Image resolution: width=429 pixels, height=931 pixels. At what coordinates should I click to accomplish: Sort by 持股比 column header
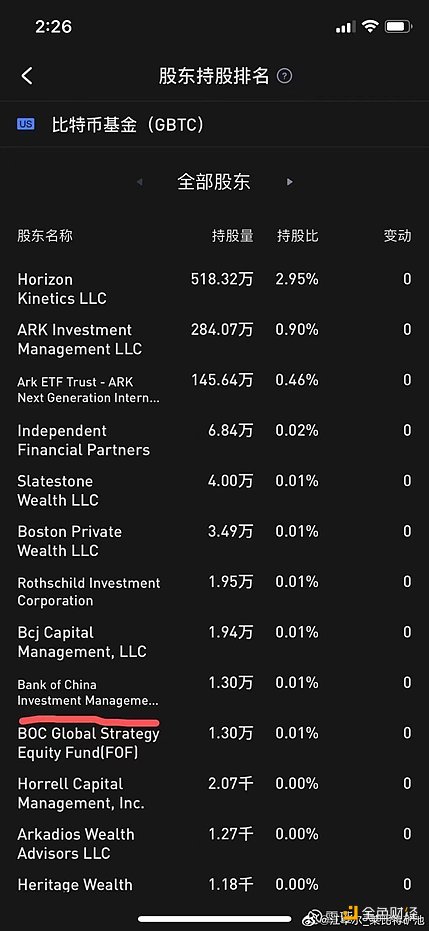297,236
